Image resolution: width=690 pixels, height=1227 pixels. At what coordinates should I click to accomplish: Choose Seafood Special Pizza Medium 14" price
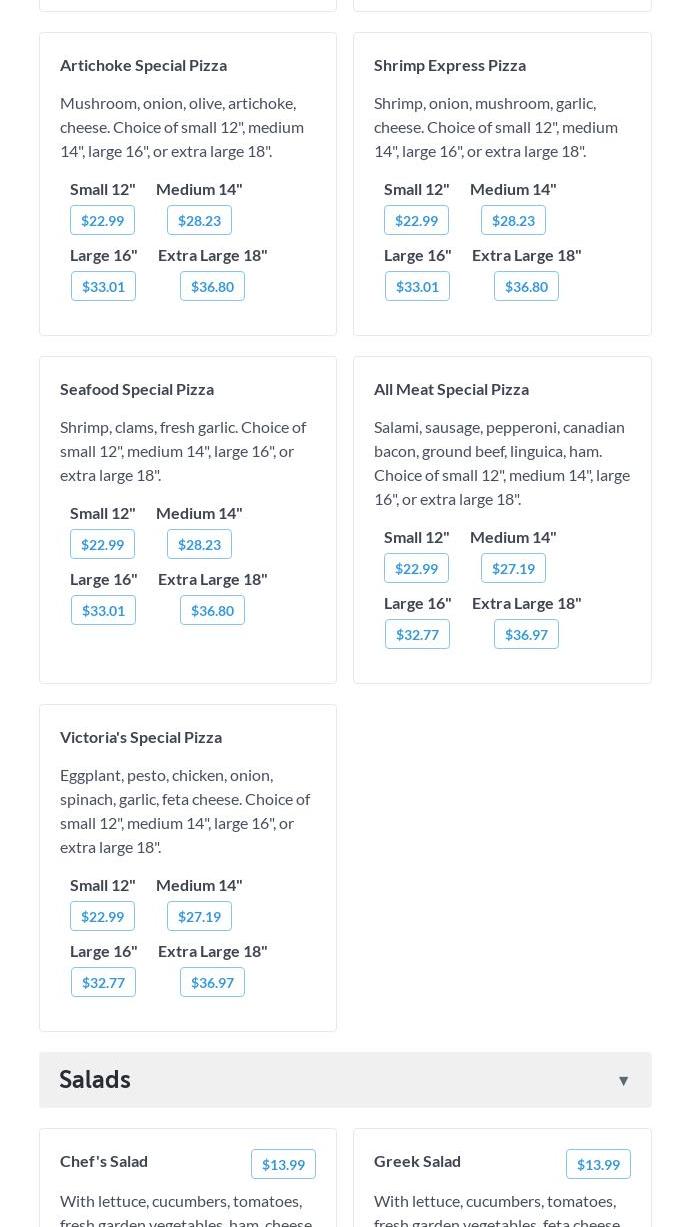point(199,544)
